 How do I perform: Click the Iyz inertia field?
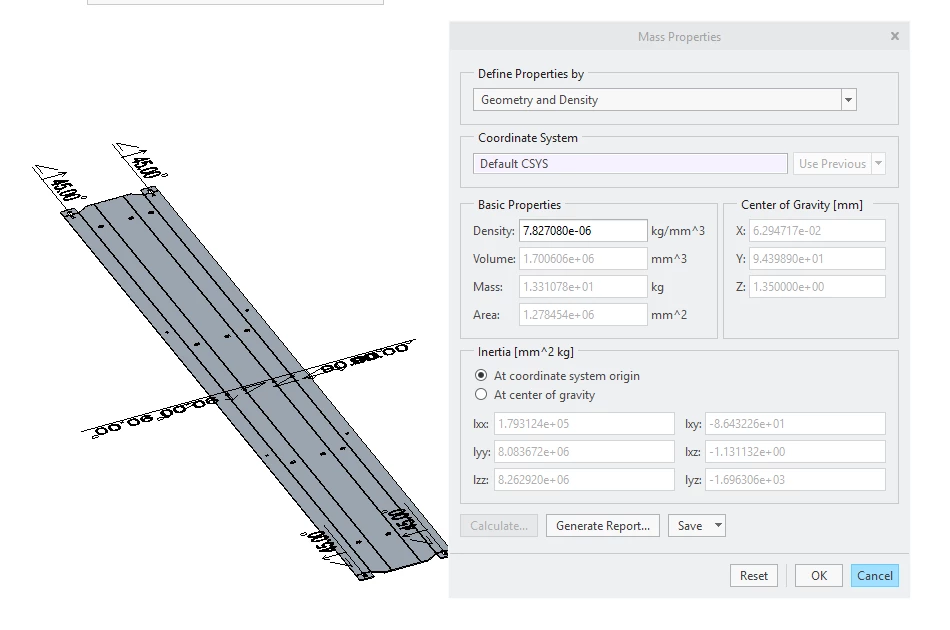tap(795, 479)
